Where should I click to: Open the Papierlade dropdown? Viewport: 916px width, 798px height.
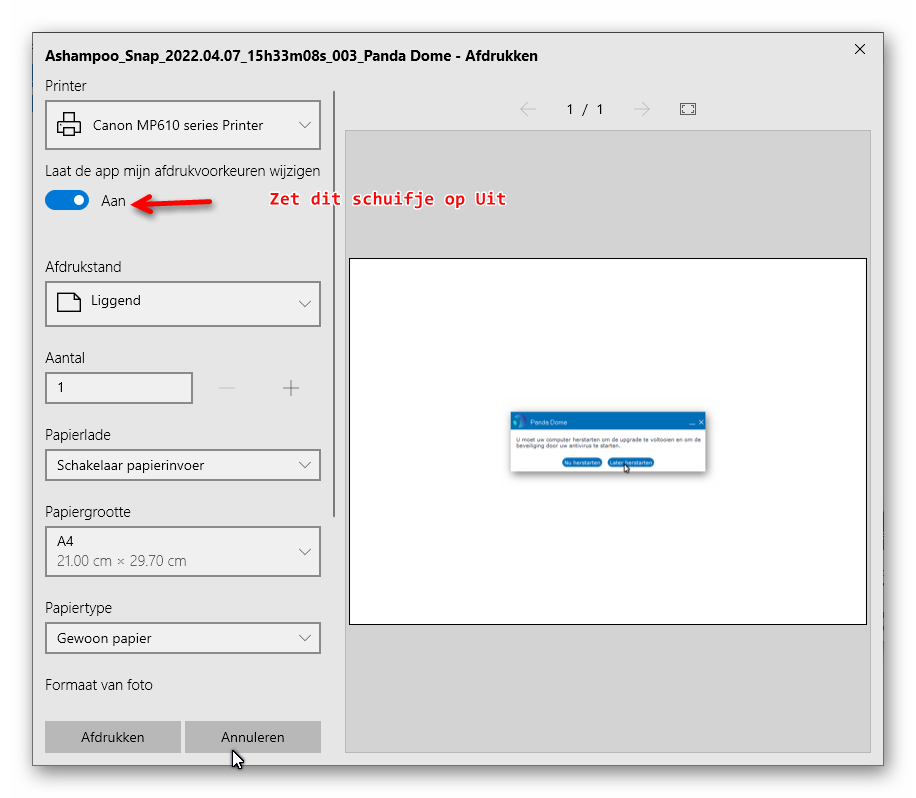183,465
